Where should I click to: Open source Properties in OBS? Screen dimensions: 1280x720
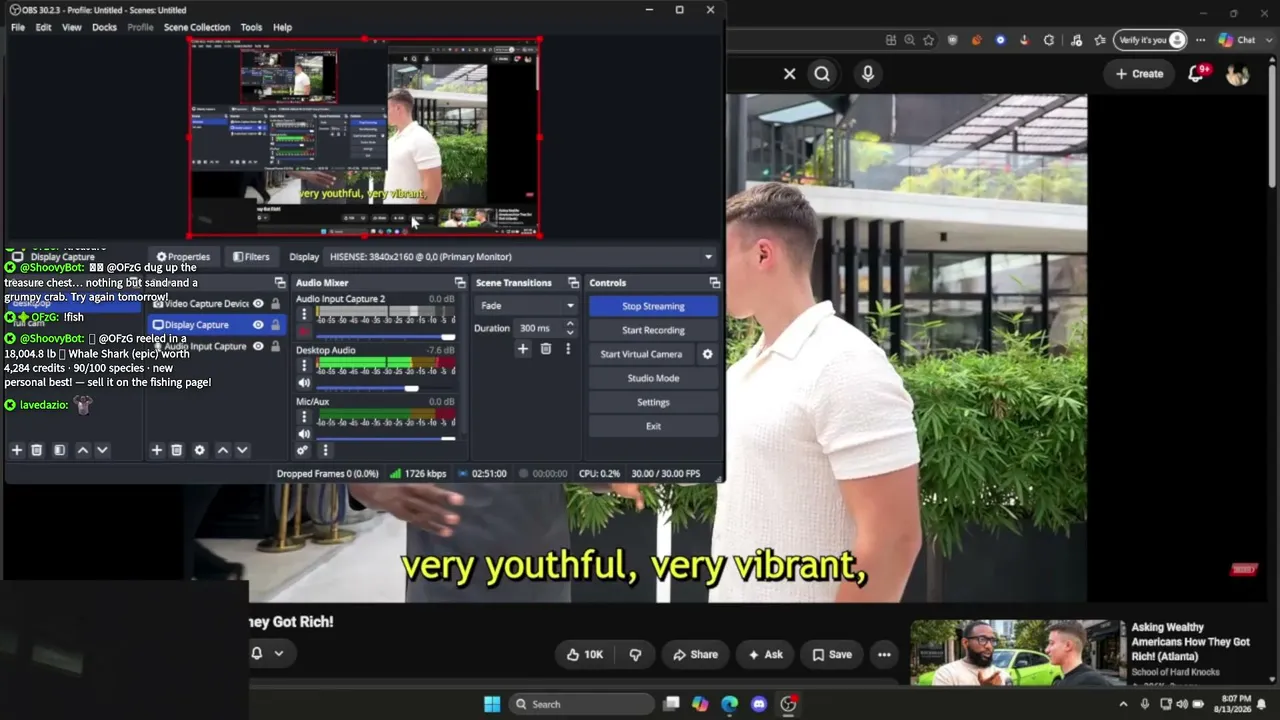pos(183,257)
